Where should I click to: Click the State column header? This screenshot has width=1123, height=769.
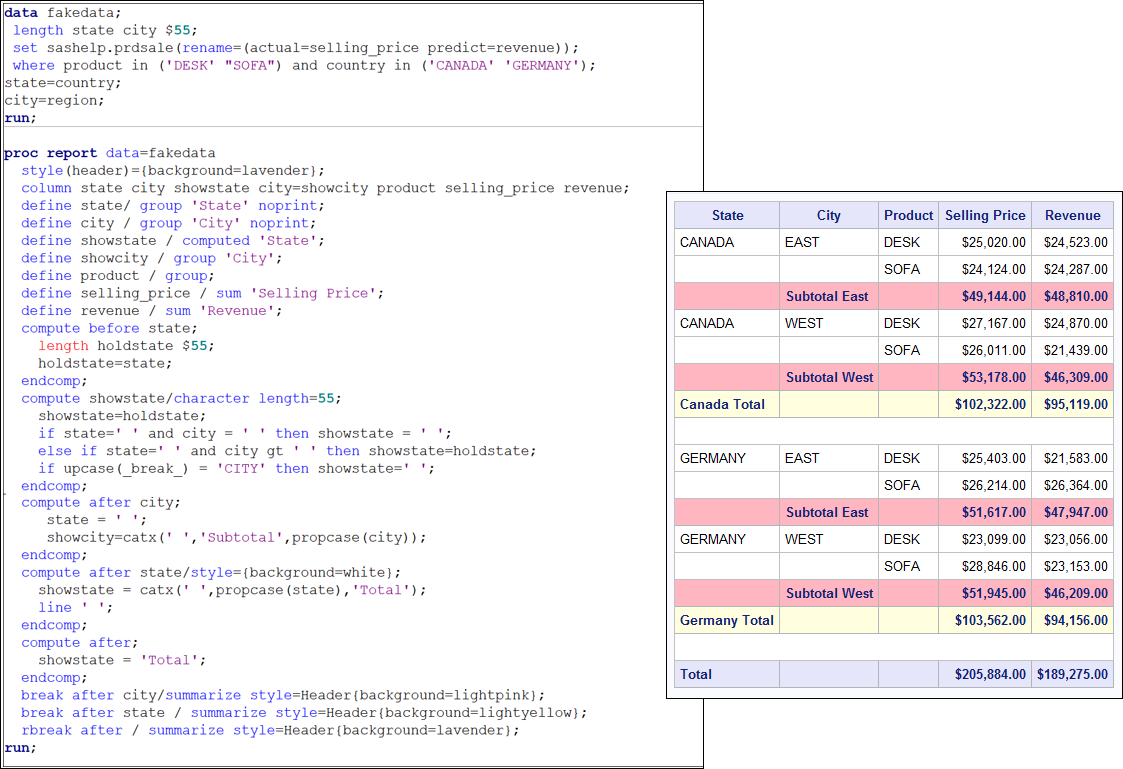(727, 215)
